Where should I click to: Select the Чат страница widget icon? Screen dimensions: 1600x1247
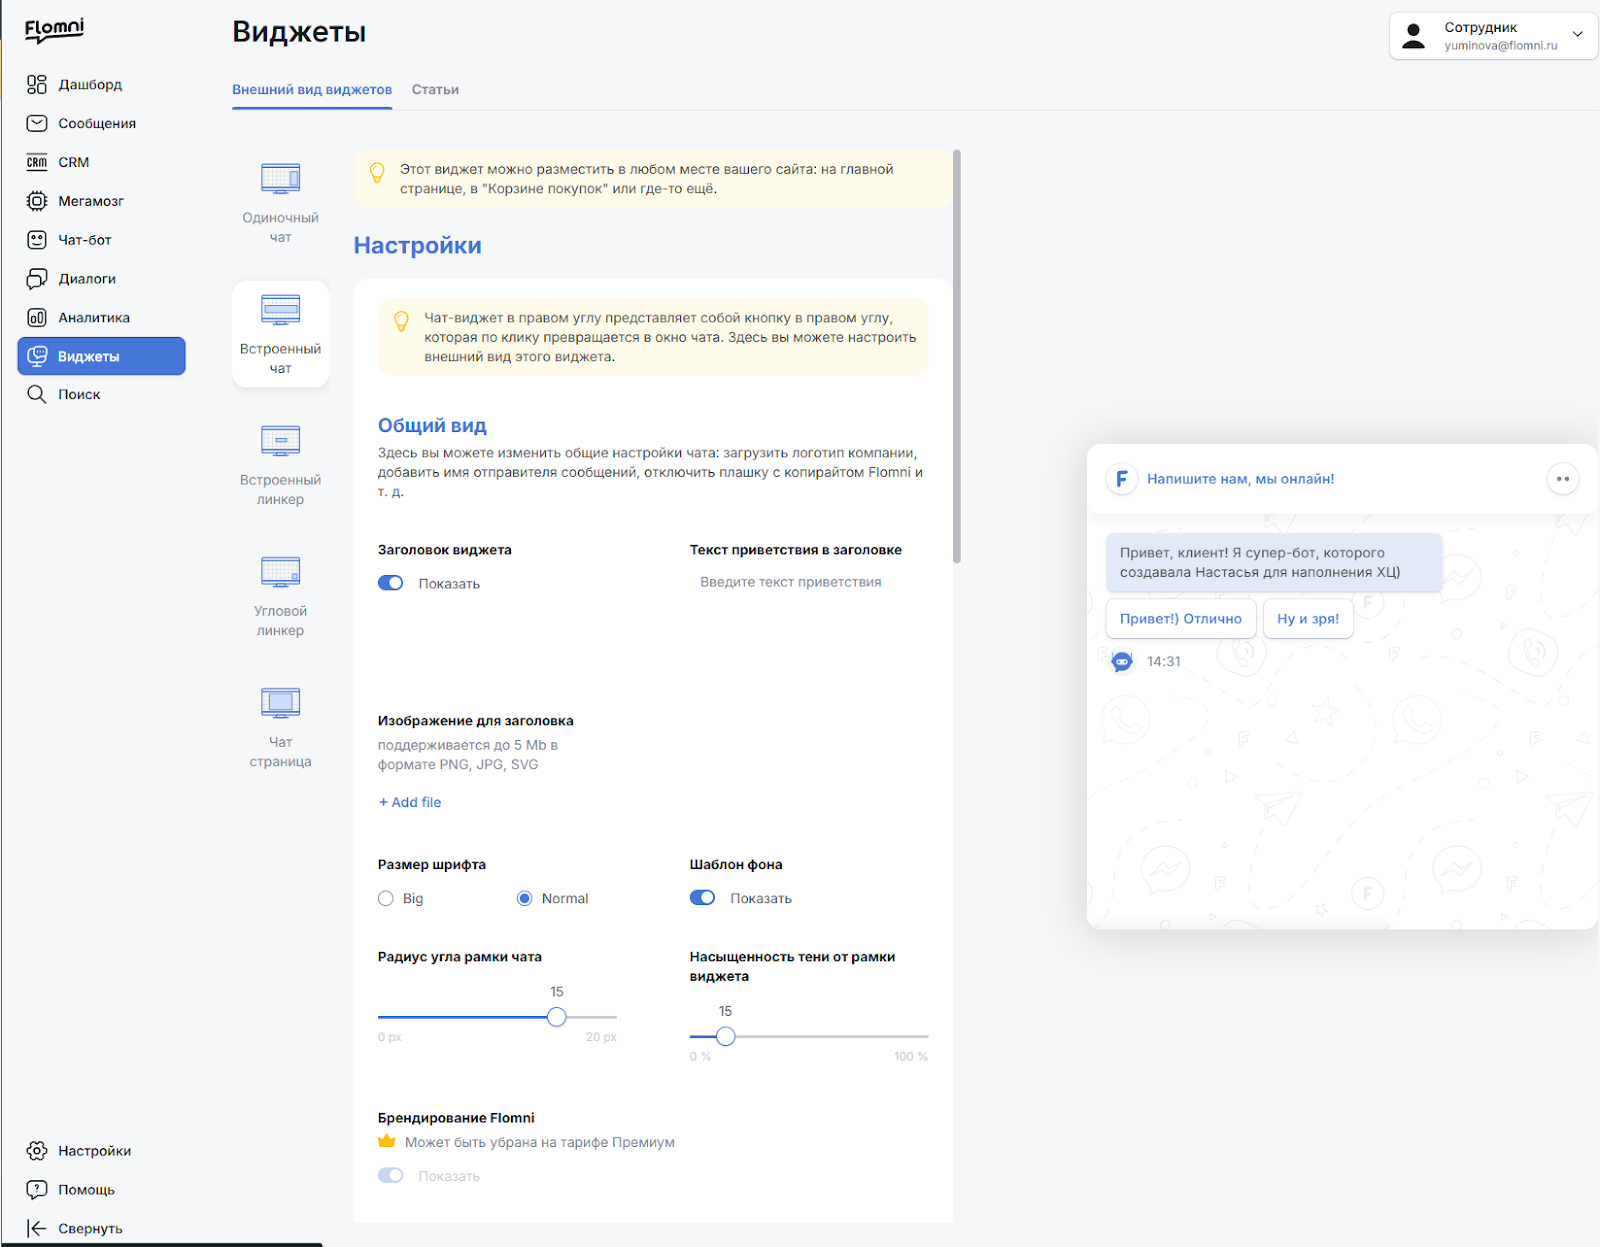pos(281,703)
